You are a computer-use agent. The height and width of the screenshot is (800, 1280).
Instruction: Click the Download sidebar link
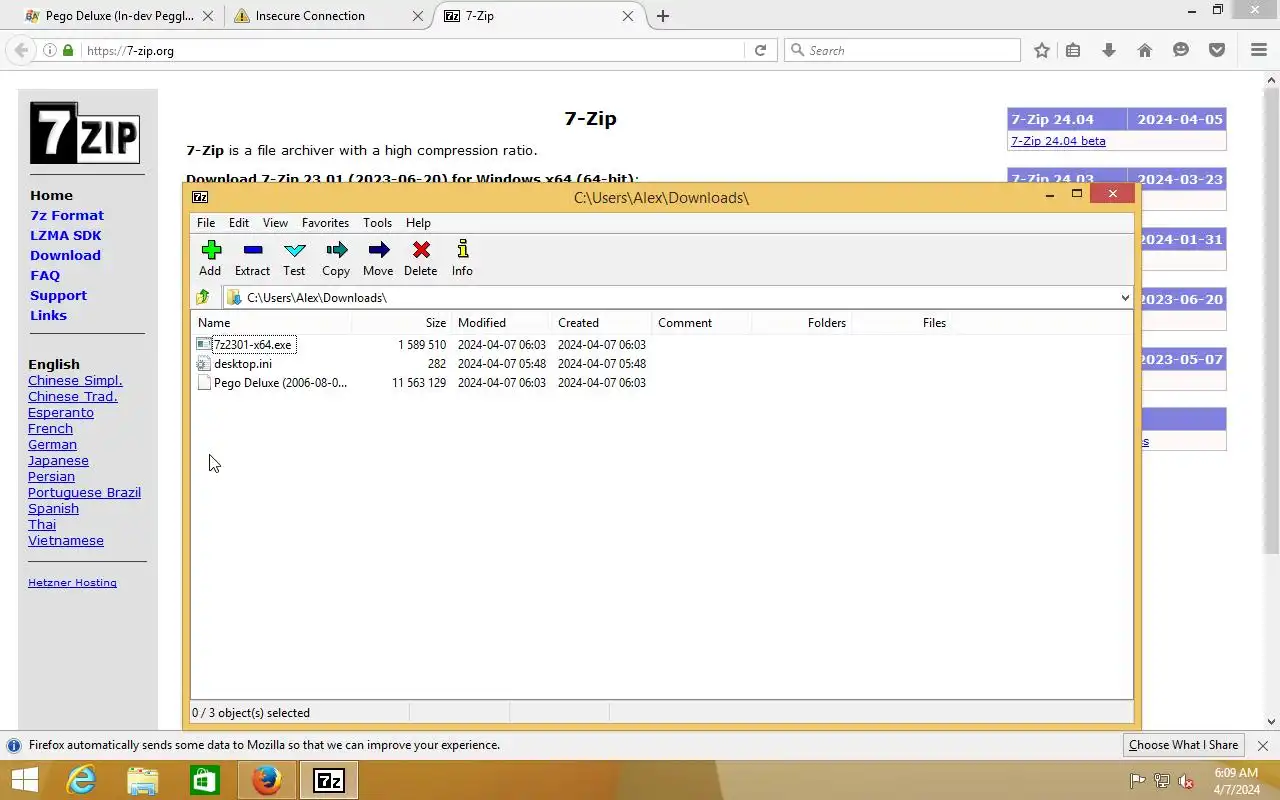point(65,255)
